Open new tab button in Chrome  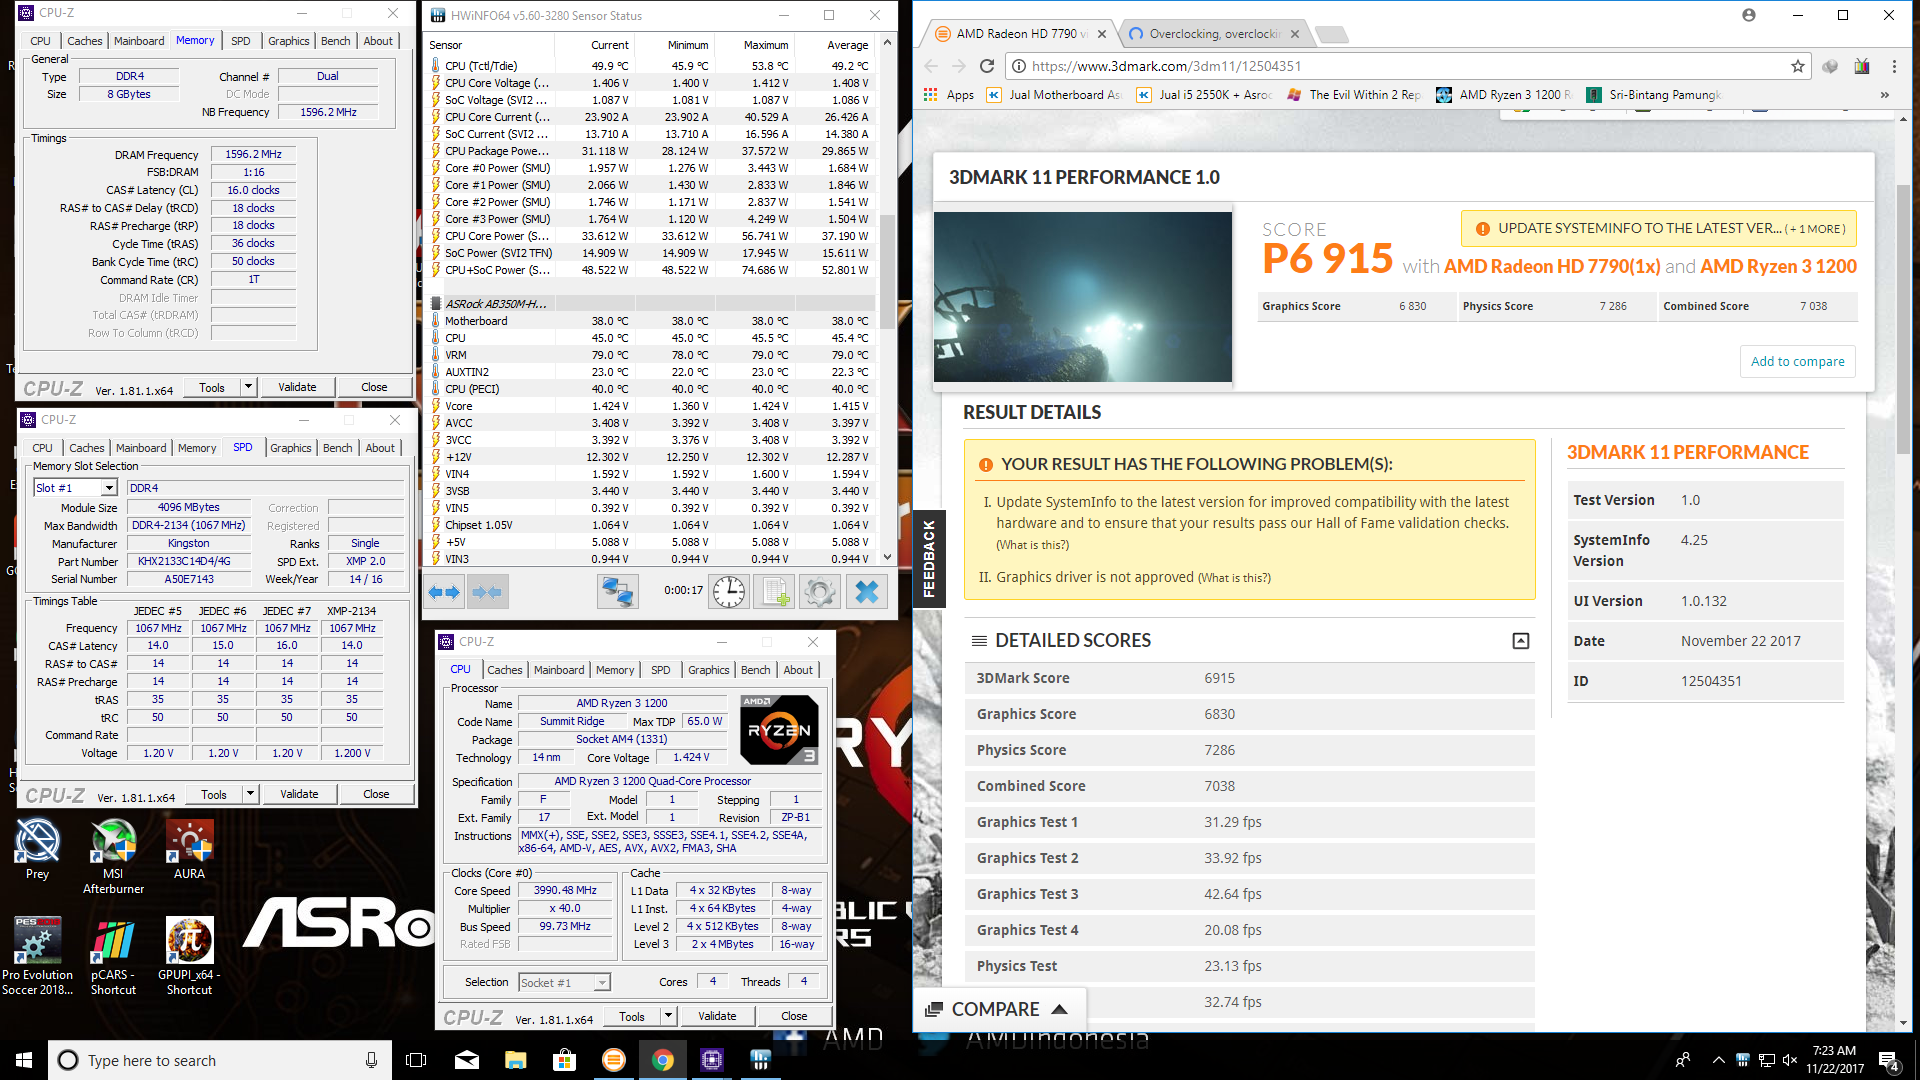[x=1331, y=35]
